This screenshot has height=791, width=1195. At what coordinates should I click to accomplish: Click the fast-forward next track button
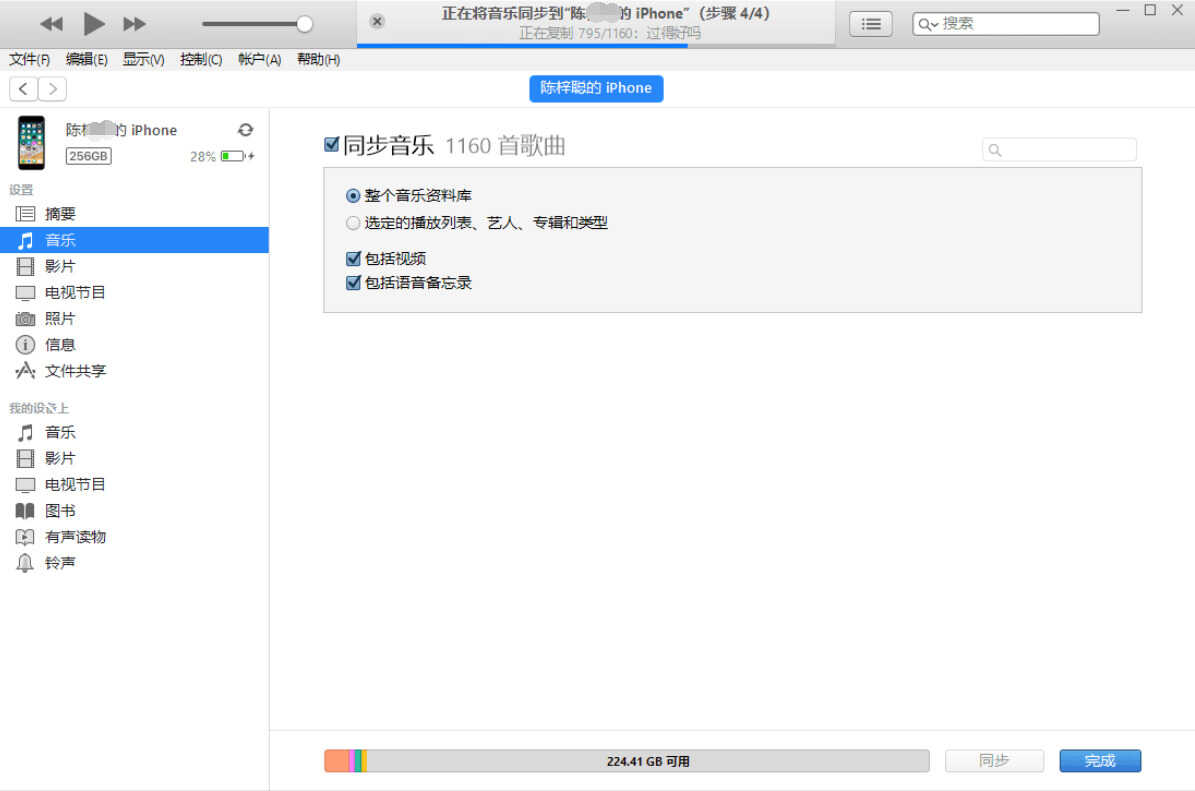pos(135,24)
